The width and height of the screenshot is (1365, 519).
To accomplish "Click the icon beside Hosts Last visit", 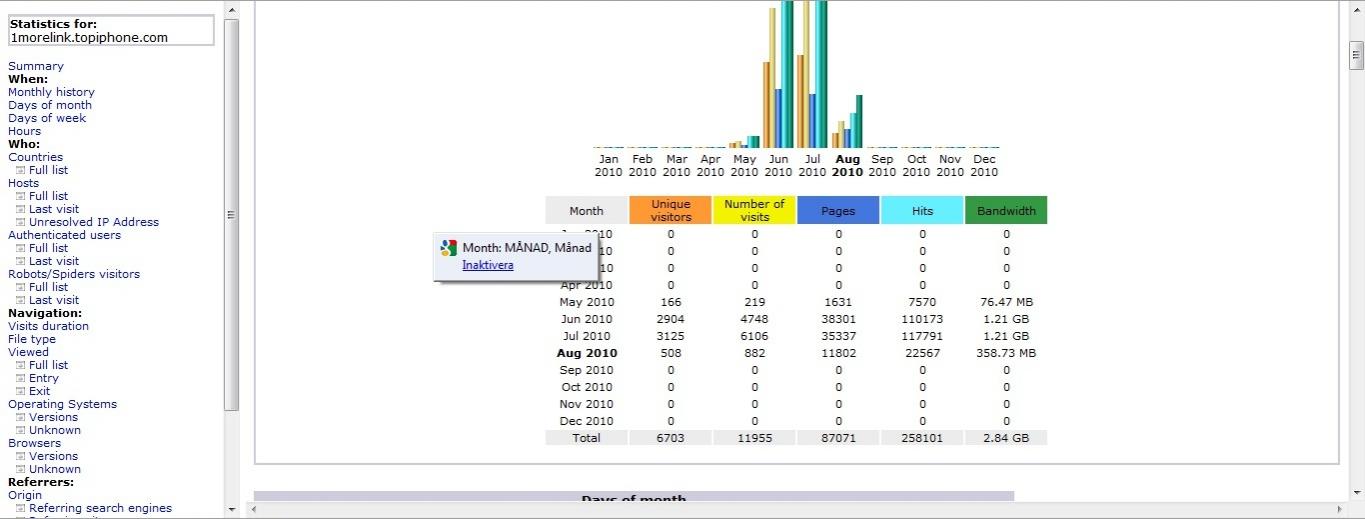I will tap(20, 209).
